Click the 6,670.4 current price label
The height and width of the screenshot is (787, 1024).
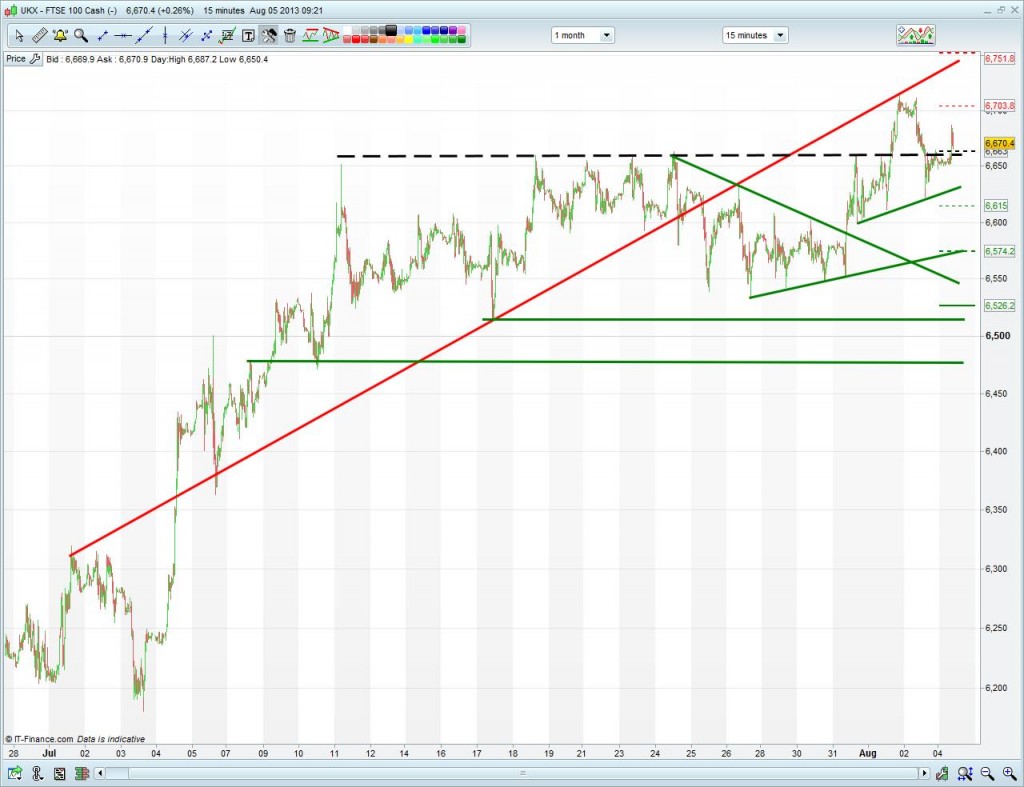click(x=999, y=144)
